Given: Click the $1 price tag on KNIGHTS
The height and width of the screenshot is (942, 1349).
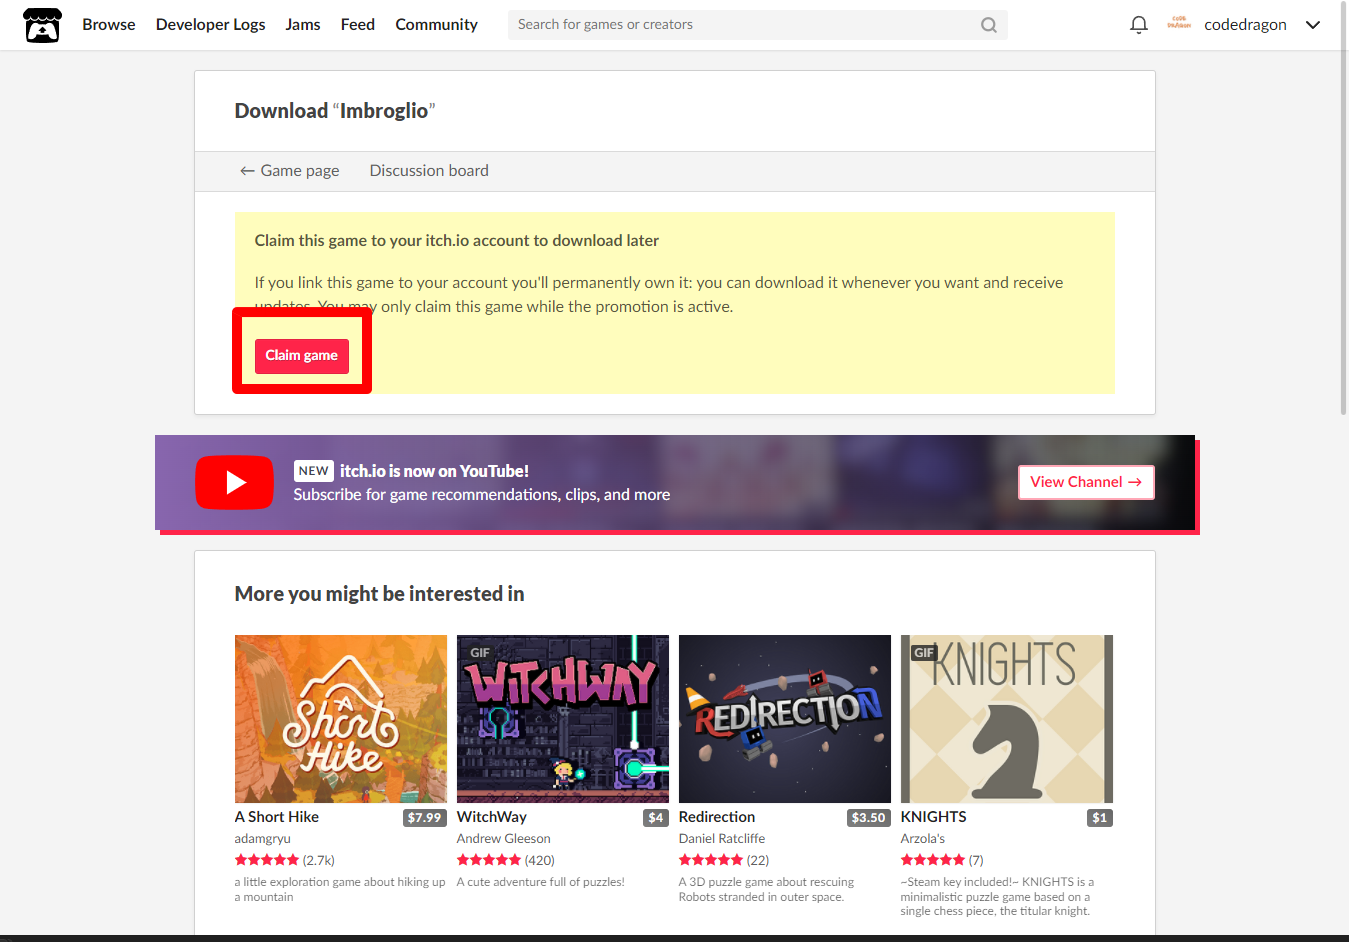Looking at the screenshot, I should tap(1100, 818).
